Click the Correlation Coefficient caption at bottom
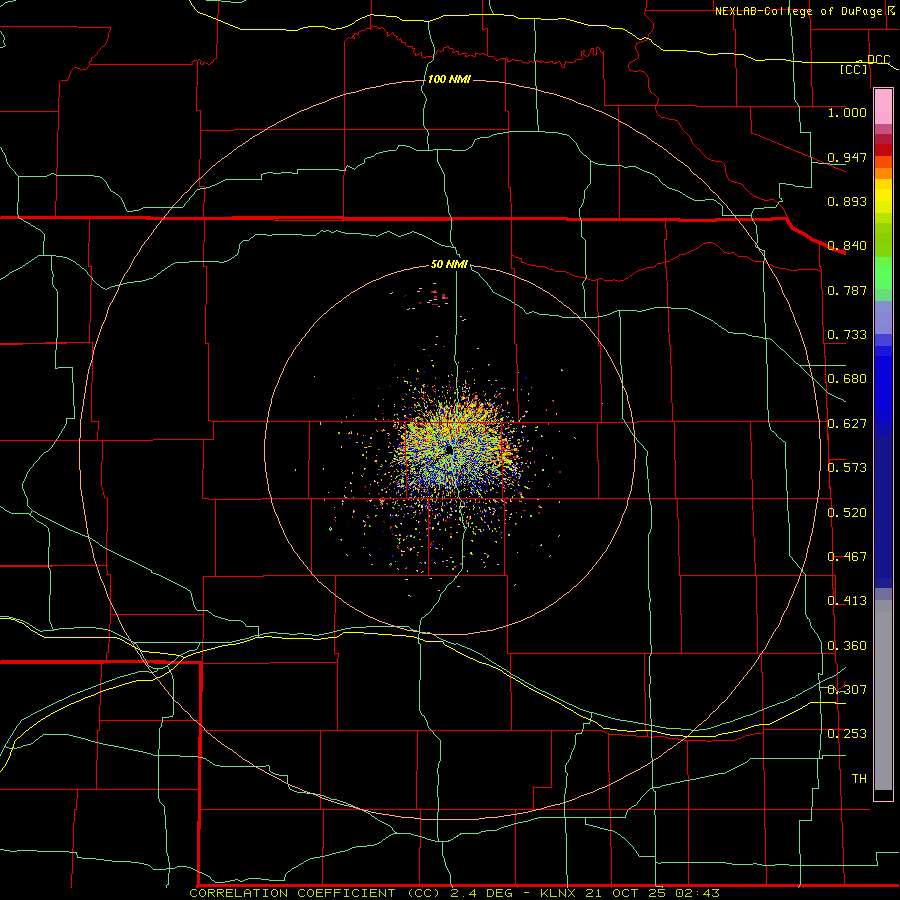The width and height of the screenshot is (900, 900). [x=454, y=893]
